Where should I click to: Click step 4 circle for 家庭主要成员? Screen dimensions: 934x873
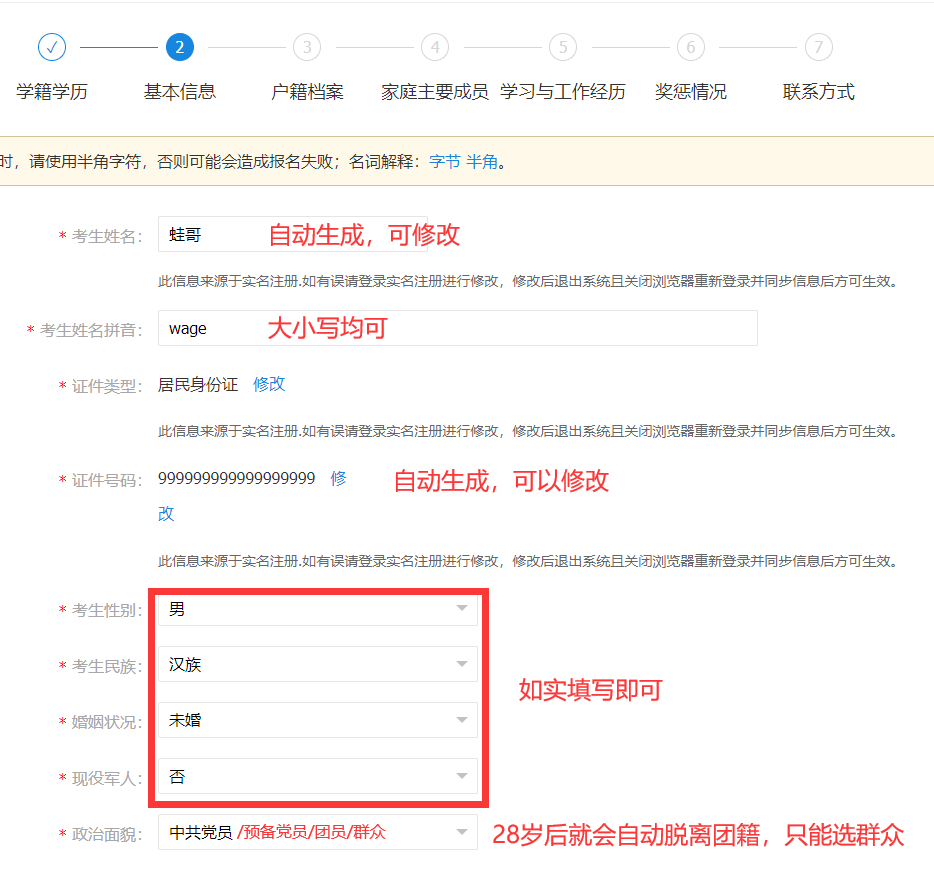point(434,47)
